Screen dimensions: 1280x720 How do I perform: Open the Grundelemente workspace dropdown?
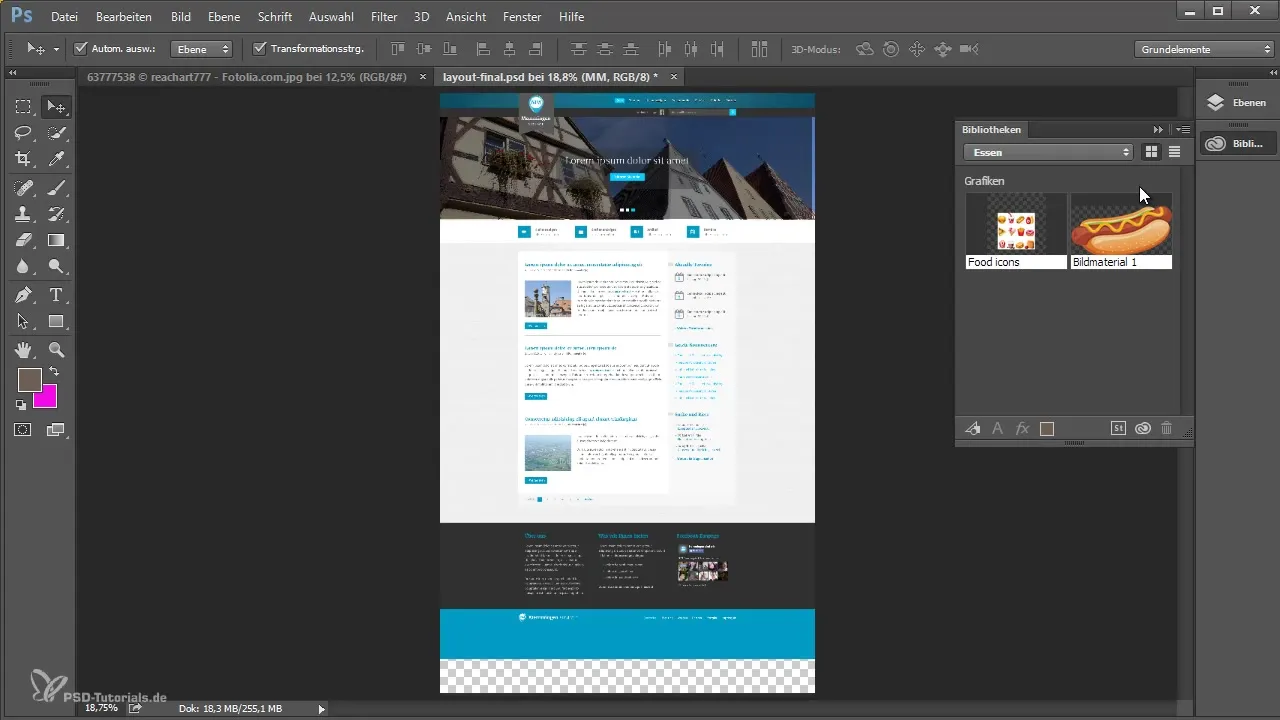(1204, 48)
